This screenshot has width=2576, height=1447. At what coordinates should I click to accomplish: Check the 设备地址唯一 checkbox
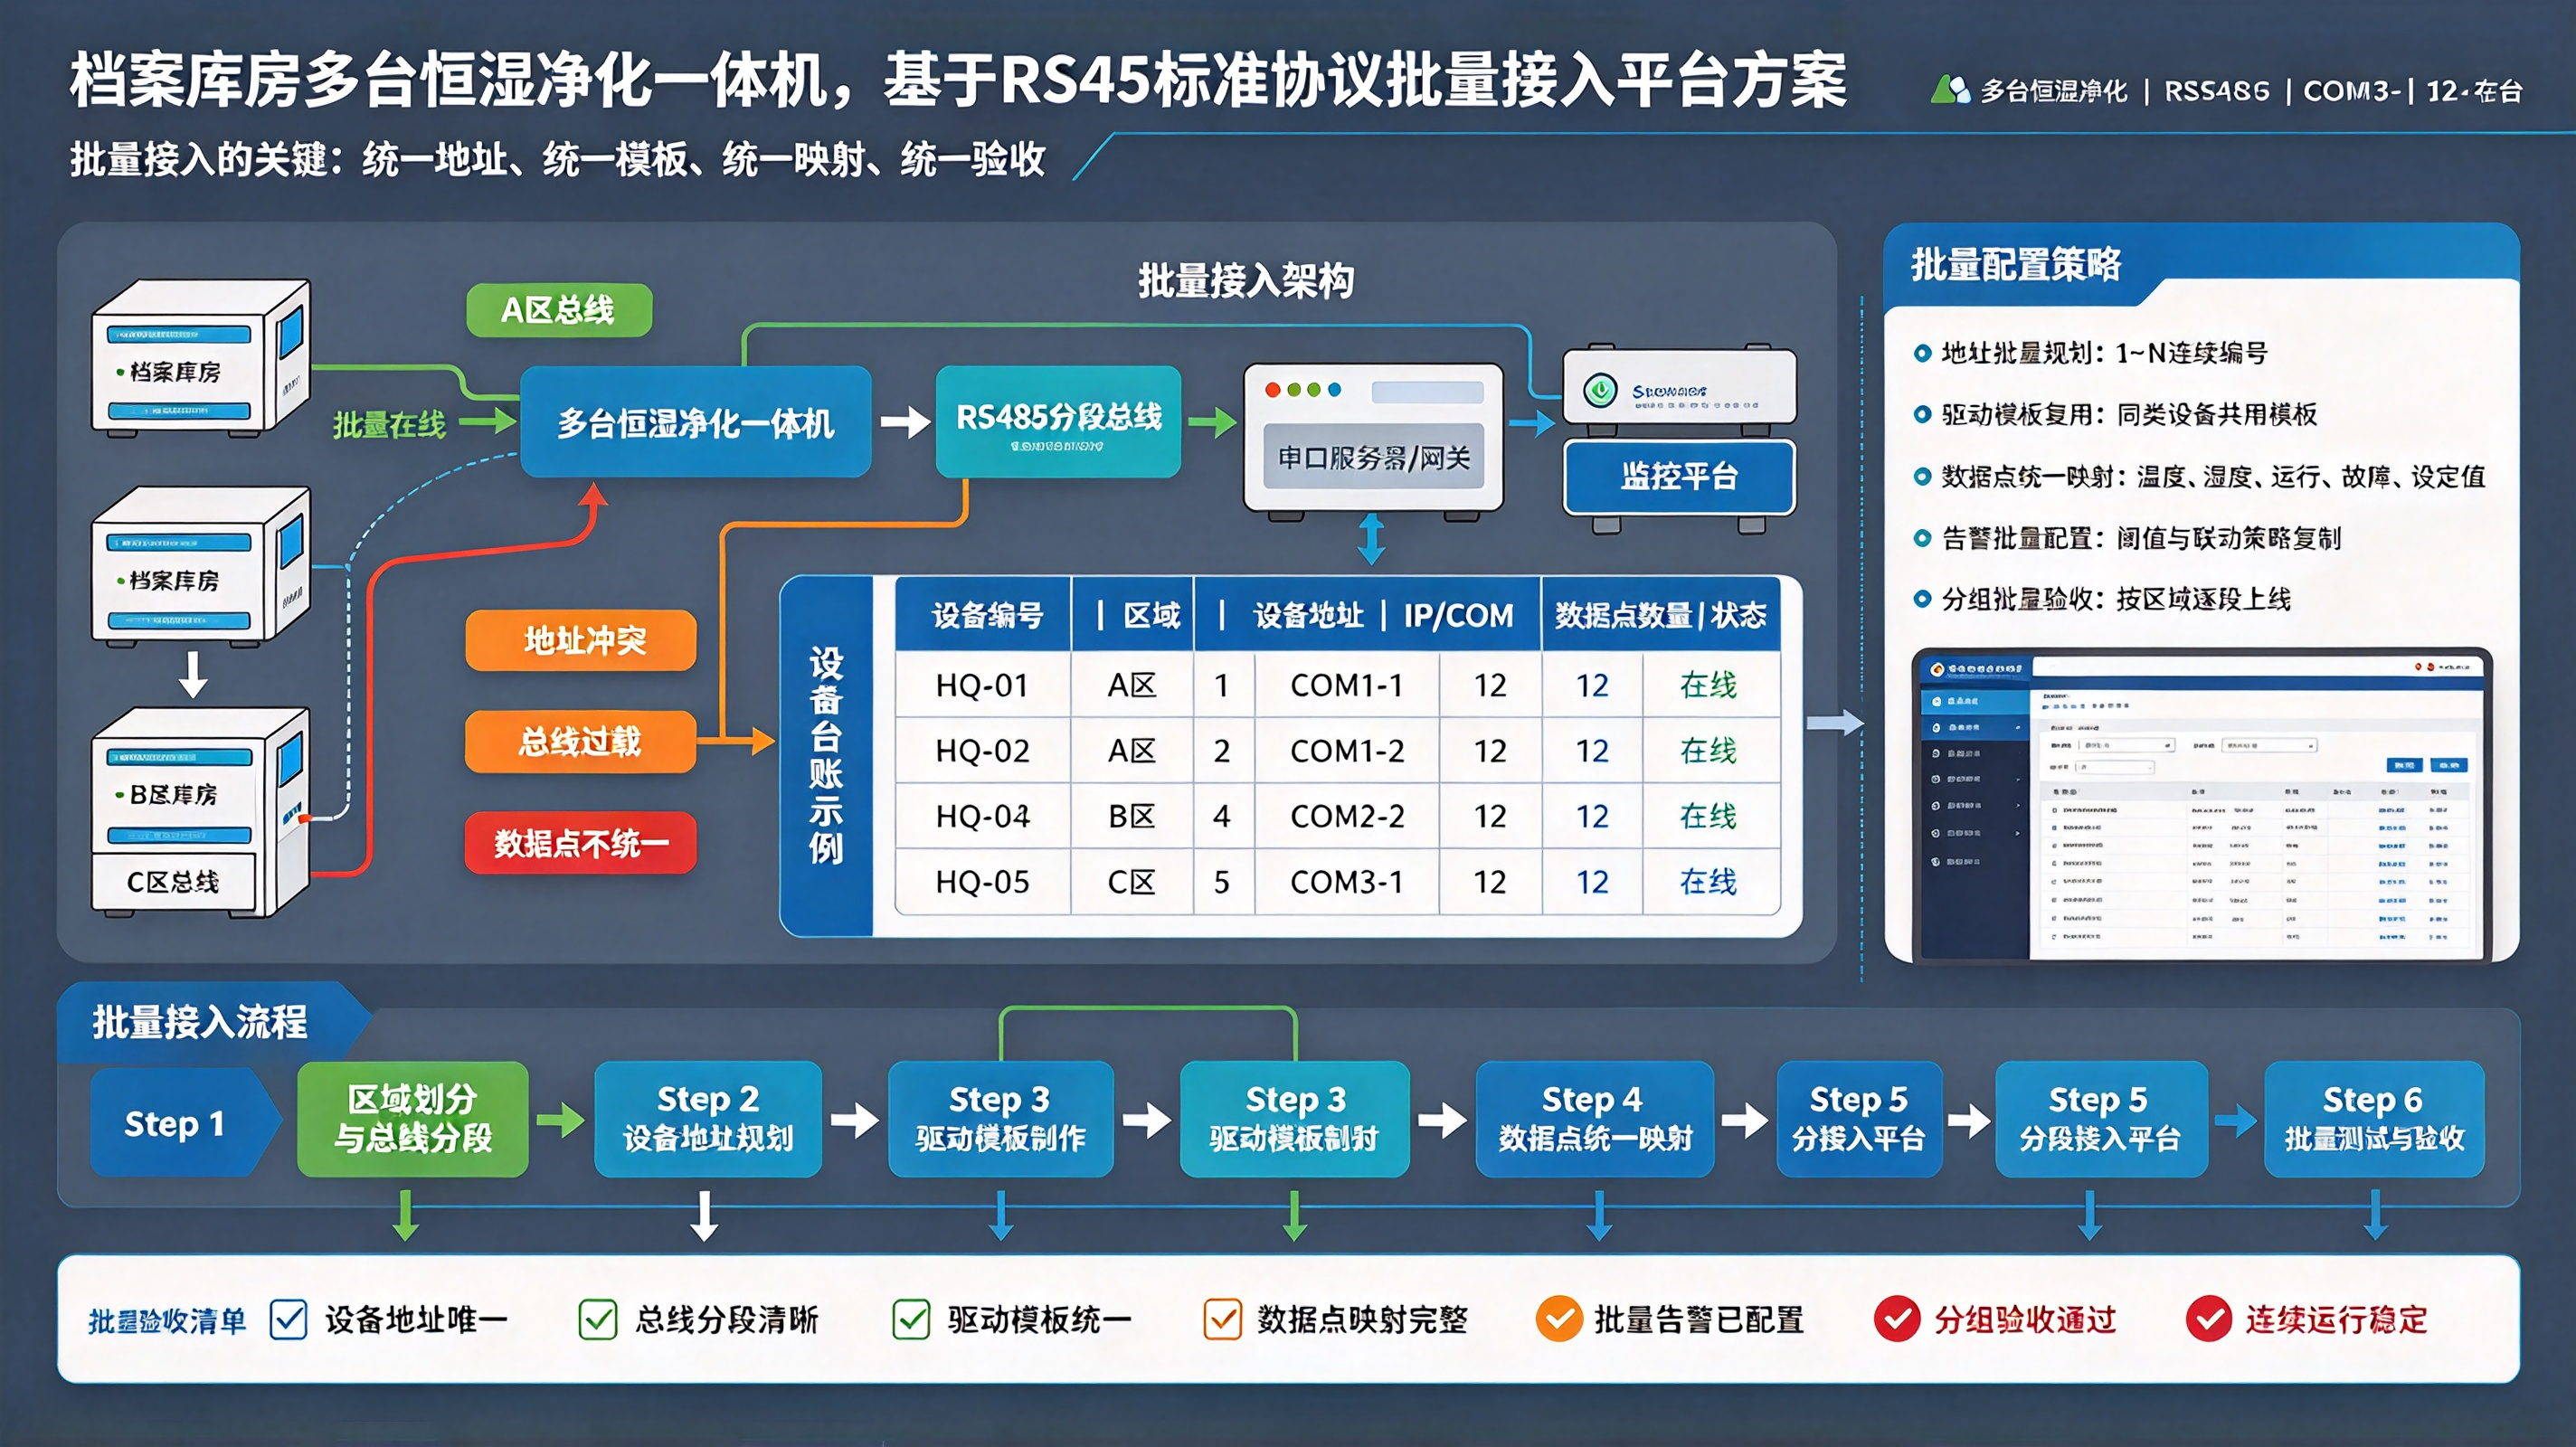point(288,1319)
